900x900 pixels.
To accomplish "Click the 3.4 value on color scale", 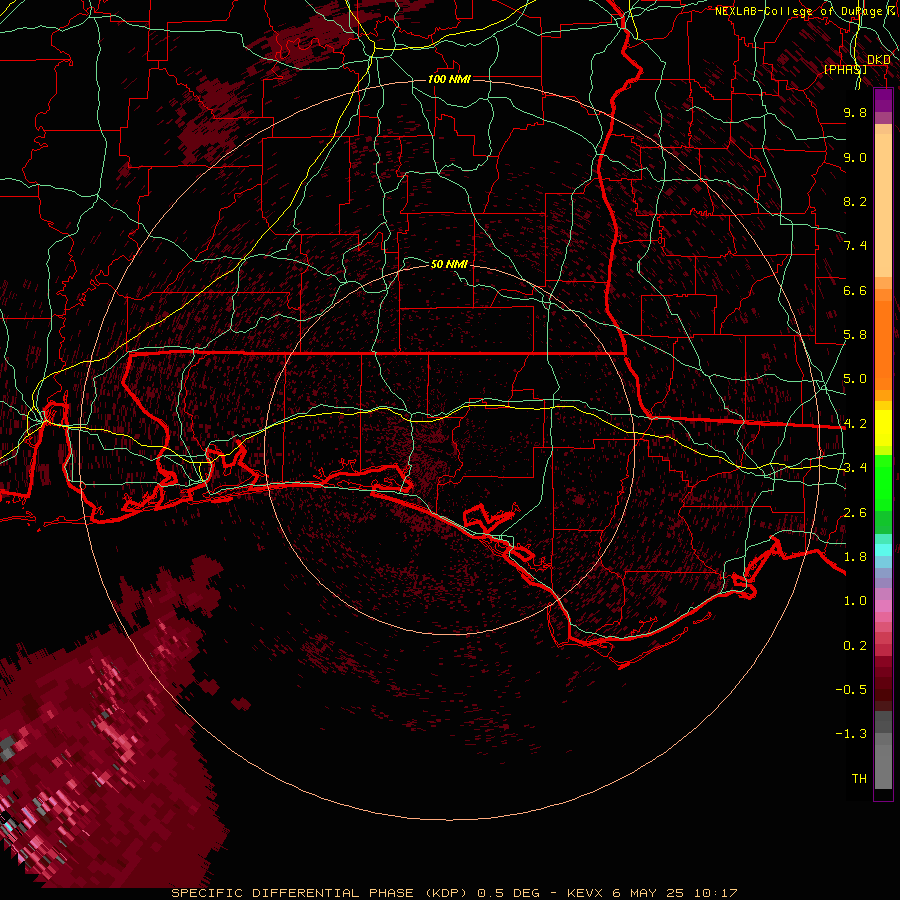I will [855, 468].
